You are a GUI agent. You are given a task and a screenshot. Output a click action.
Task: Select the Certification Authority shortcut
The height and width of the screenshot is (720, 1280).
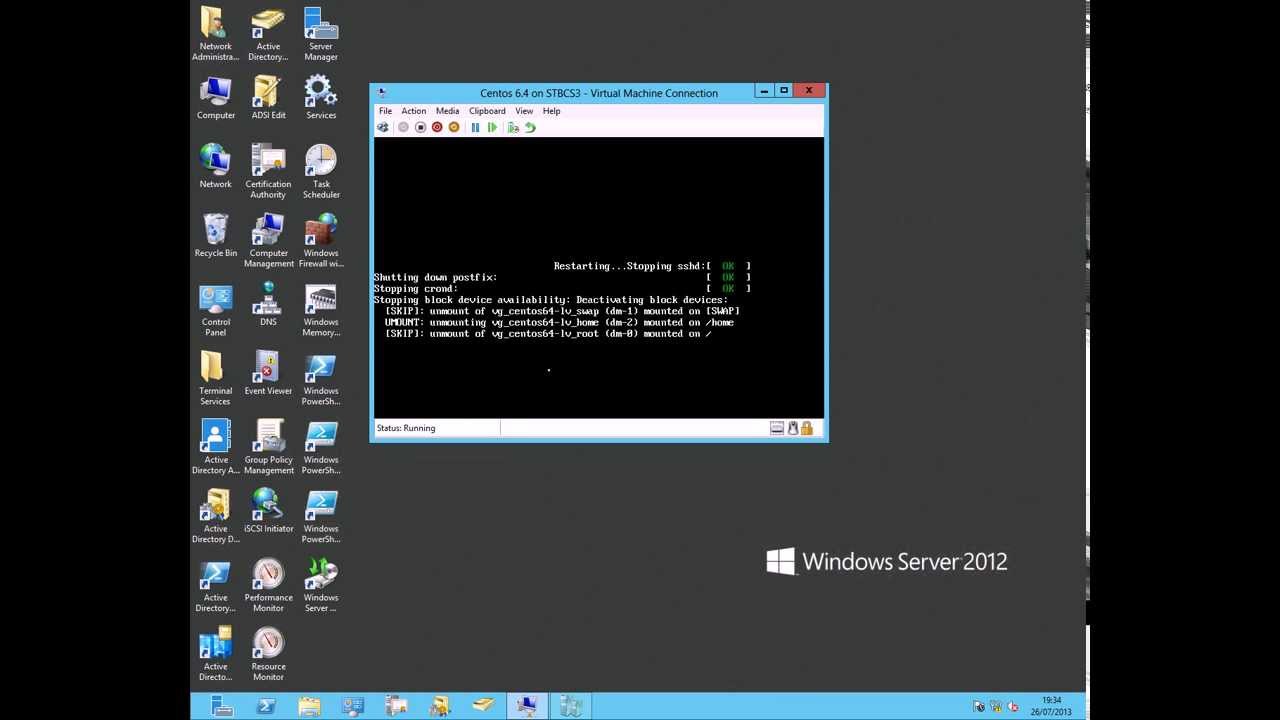[x=268, y=171]
